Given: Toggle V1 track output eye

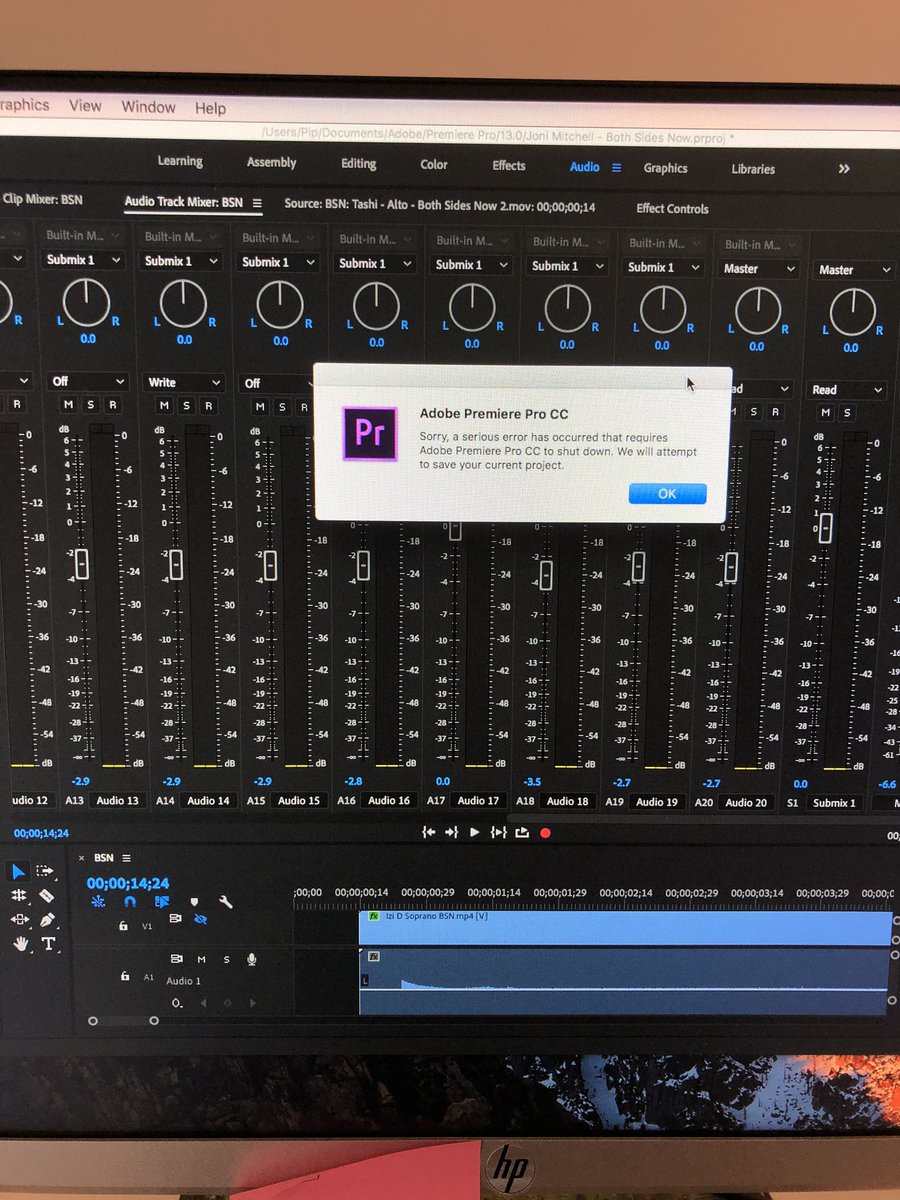Looking at the screenshot, I should click(200, 918).
